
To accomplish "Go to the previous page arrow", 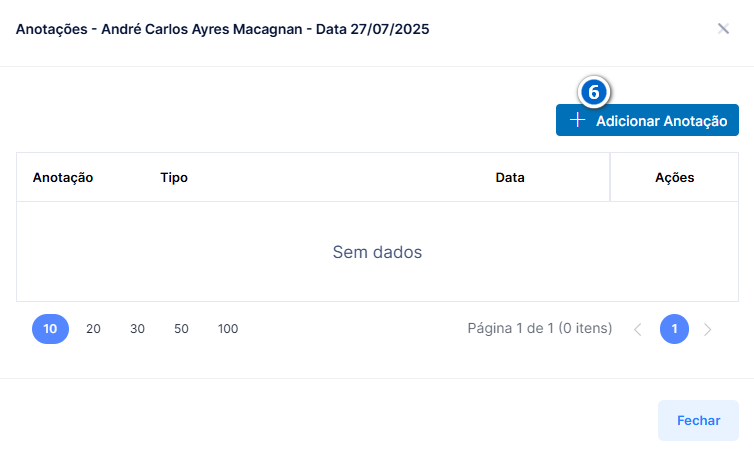I will pos(638,329).
